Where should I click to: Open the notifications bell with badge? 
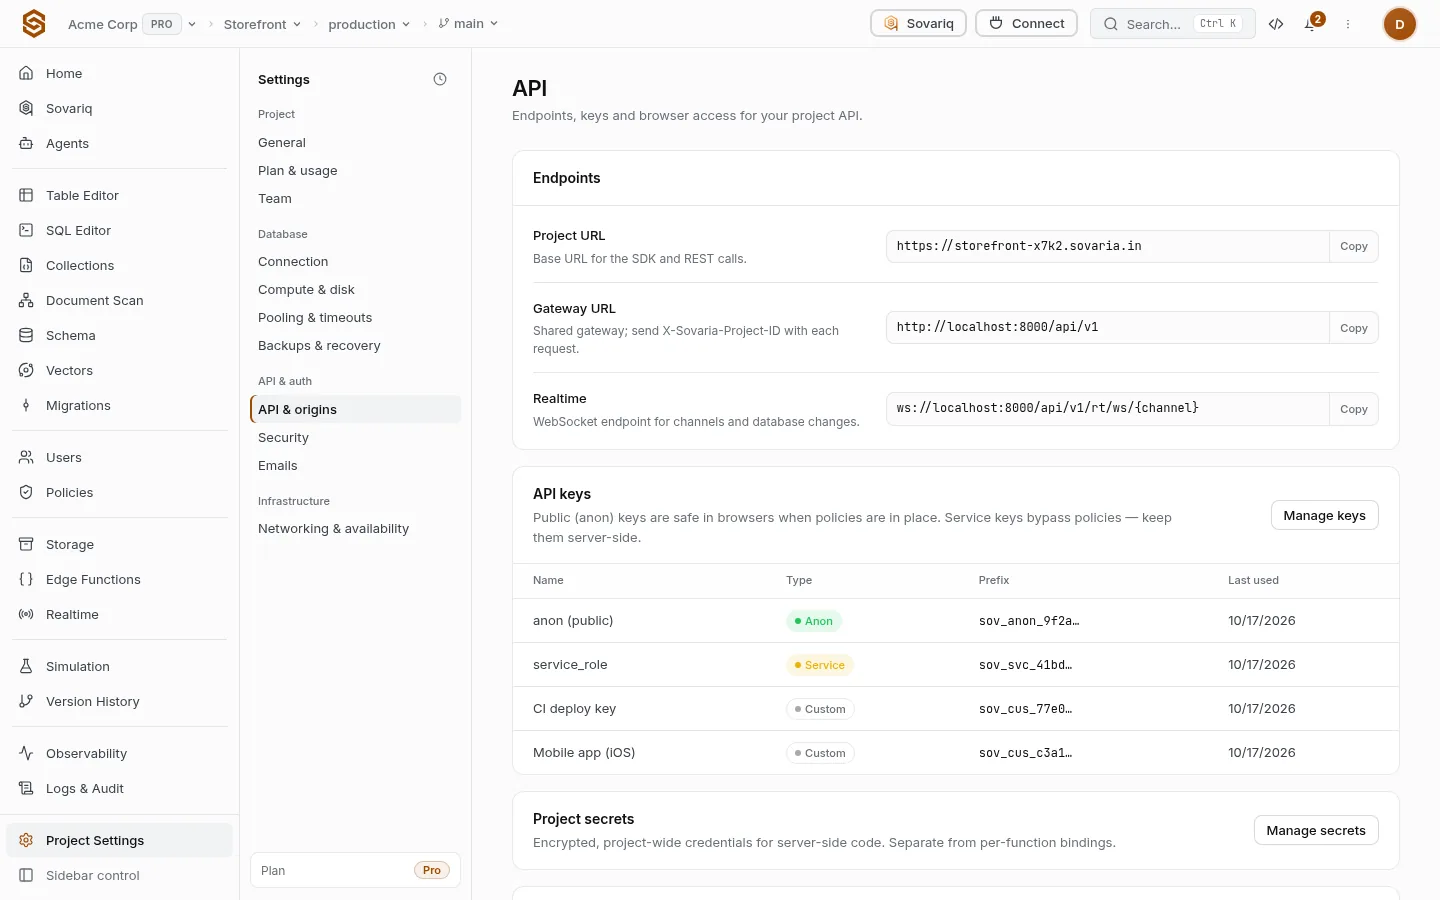[1312, 23]
